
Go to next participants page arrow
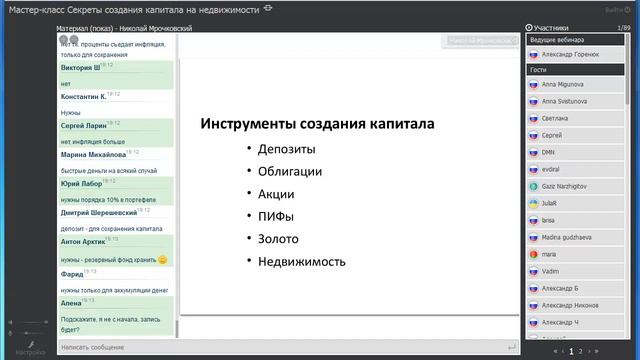(589, 351)
